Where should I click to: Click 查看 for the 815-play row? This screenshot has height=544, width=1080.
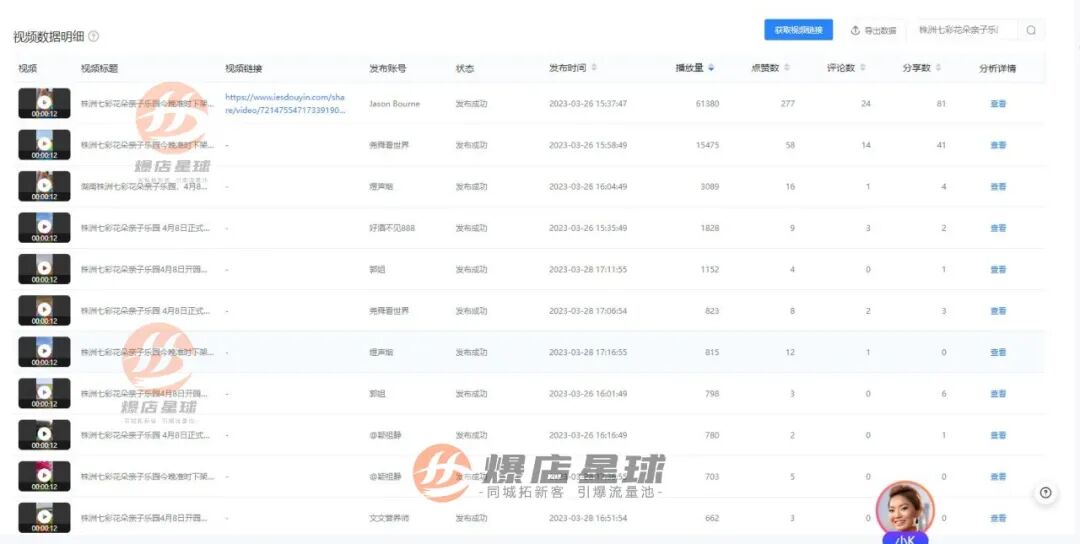click(998, 352)
